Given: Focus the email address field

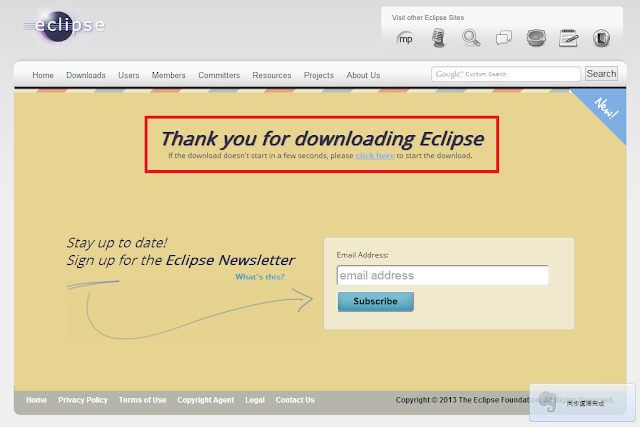Looking at the screenshot, I should click(442, 275).
